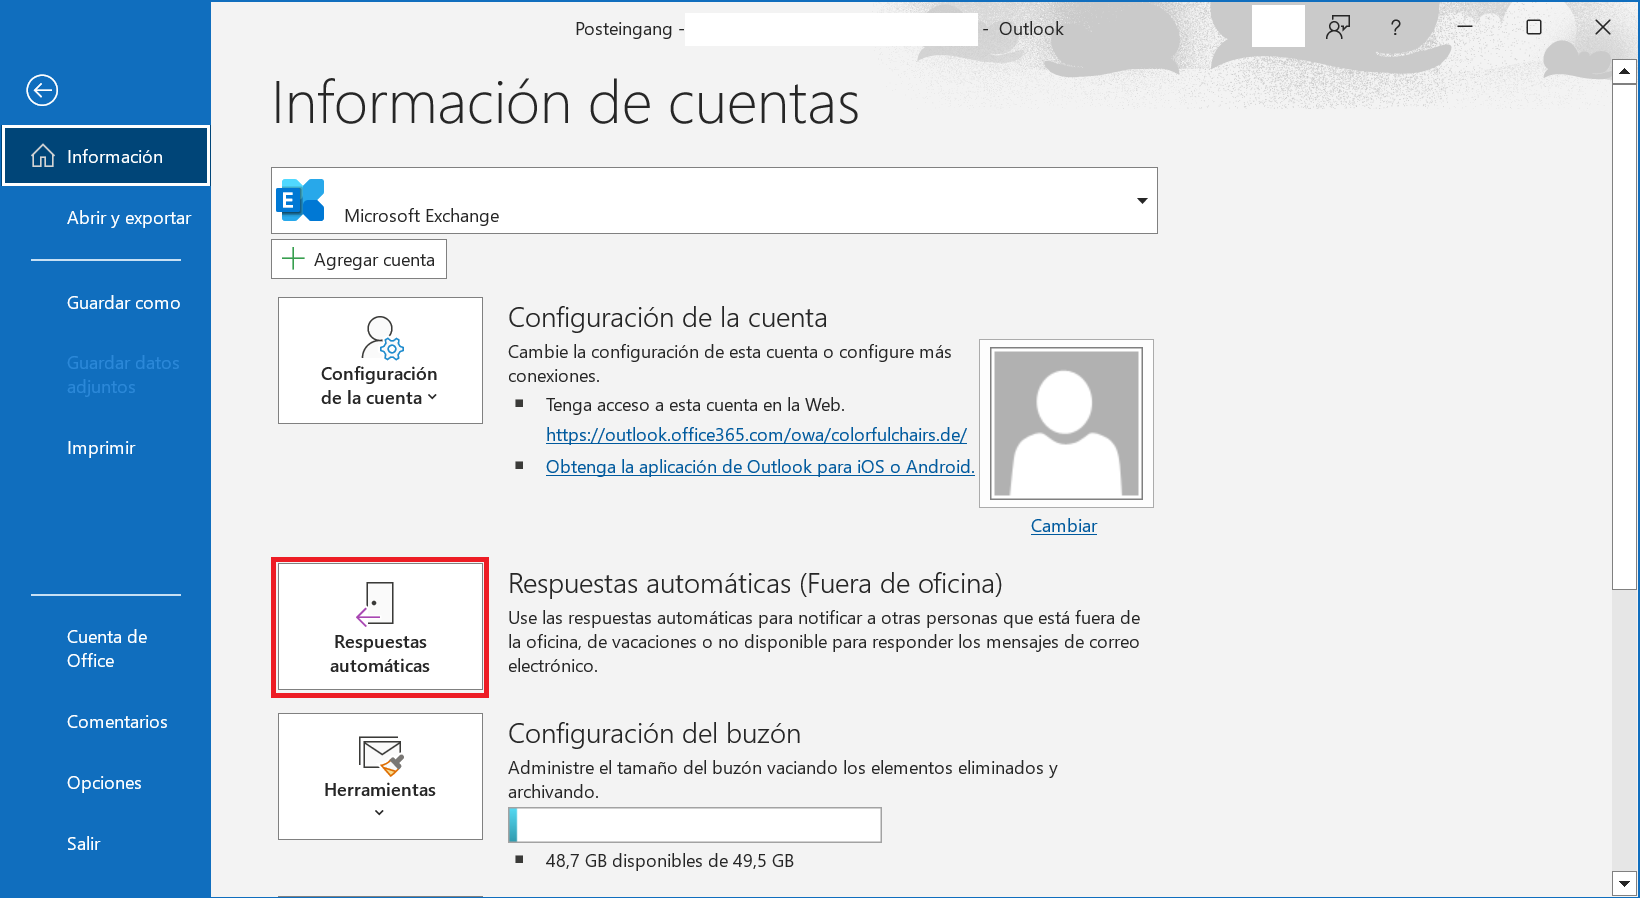Click the account settings person-gear icon
This screenshot has height=898, width=1640.
click(x=382, y=337)
